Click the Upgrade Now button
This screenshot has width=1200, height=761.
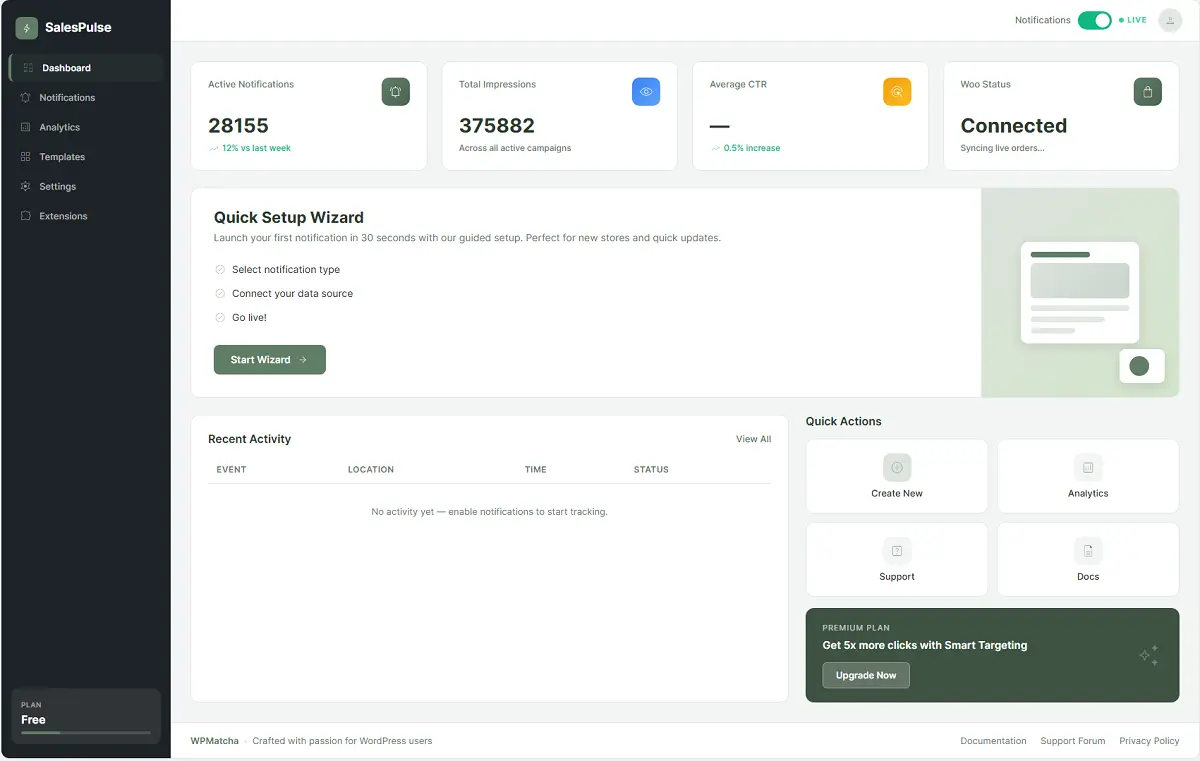click(866, 675)
